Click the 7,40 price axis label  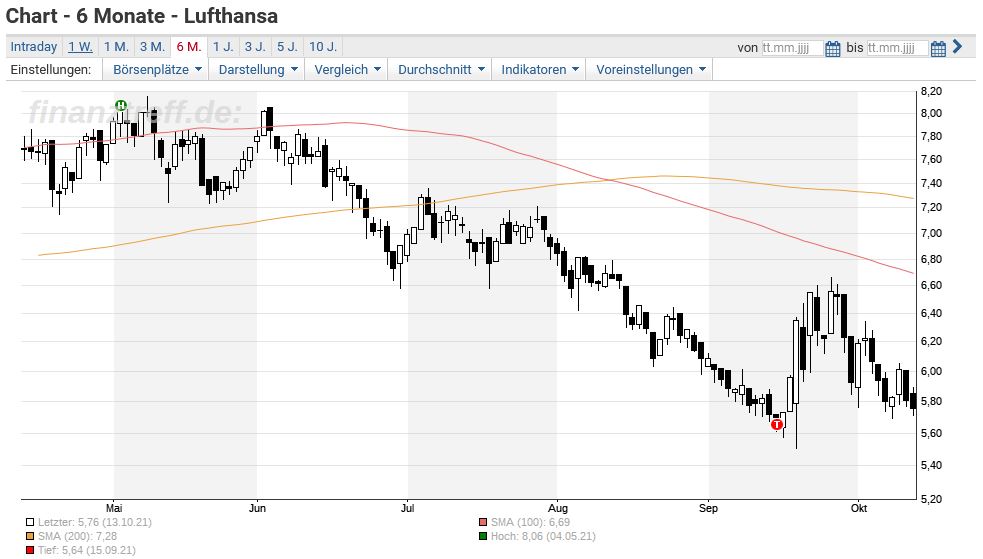[x=931, y=184]
